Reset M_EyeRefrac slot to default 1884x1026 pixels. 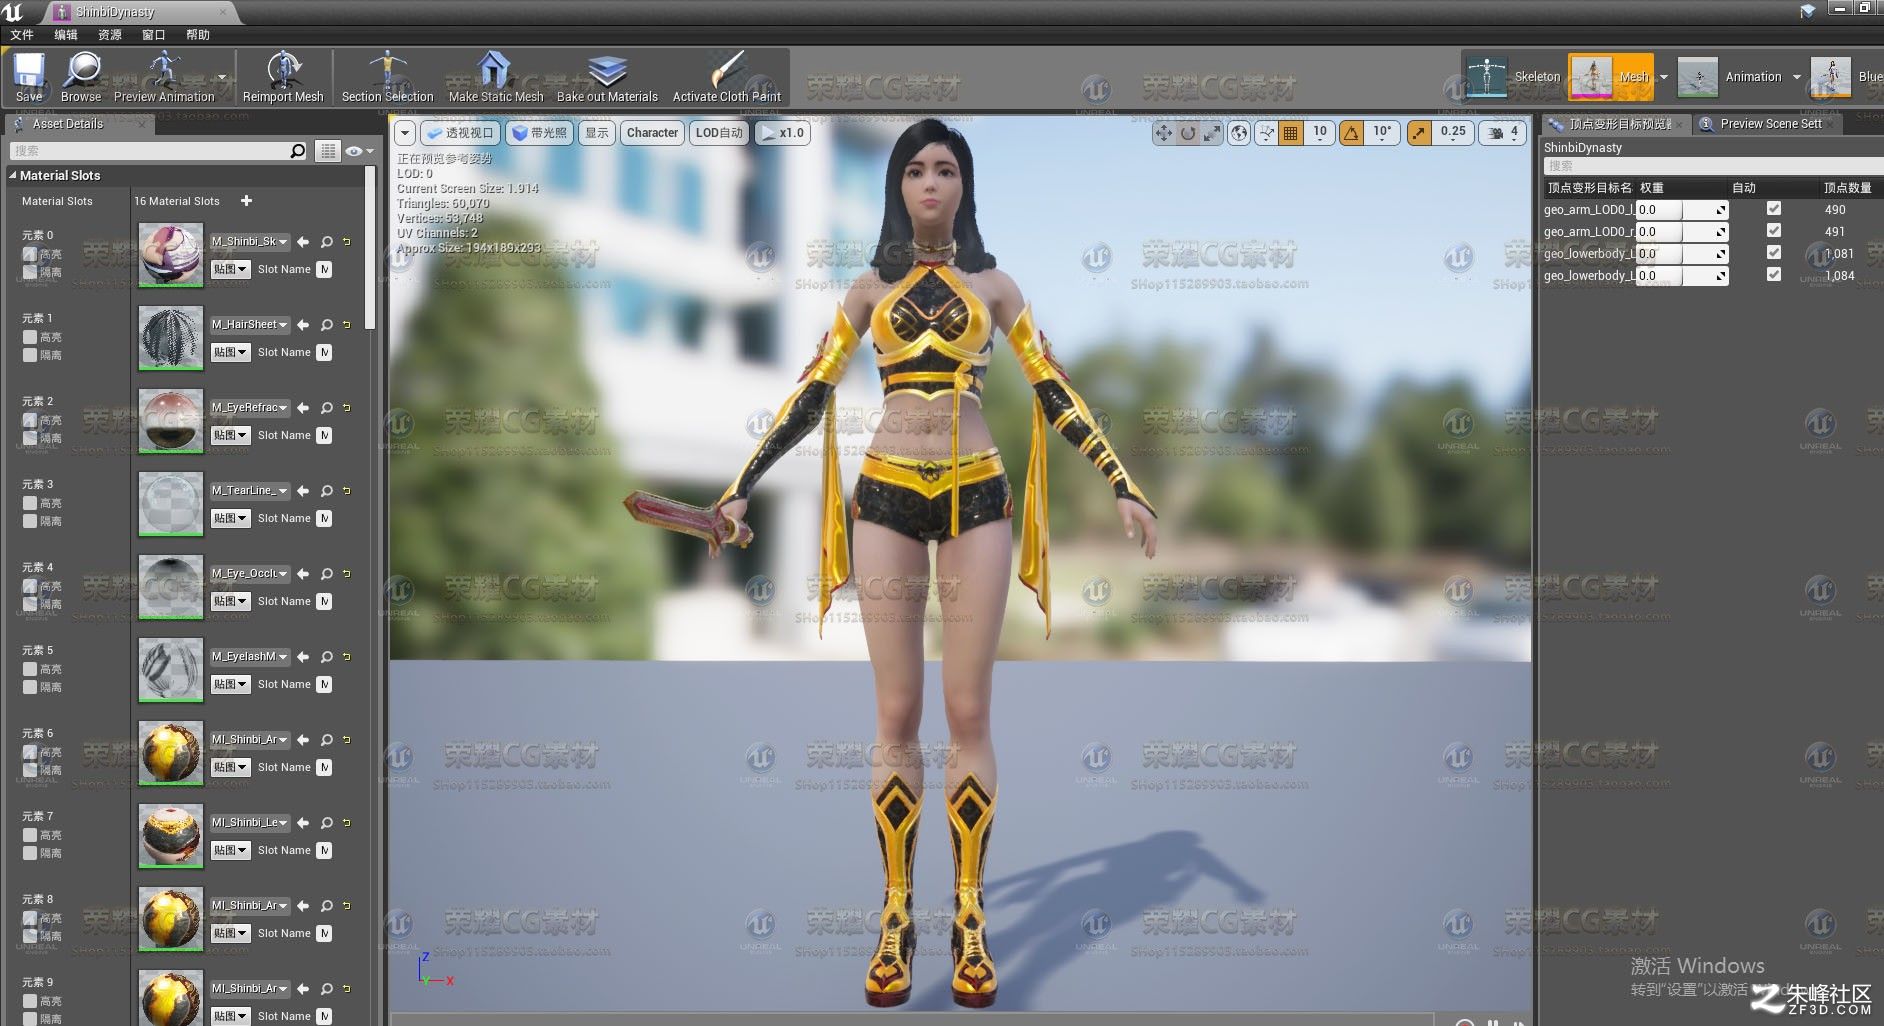tap(347, 408)
